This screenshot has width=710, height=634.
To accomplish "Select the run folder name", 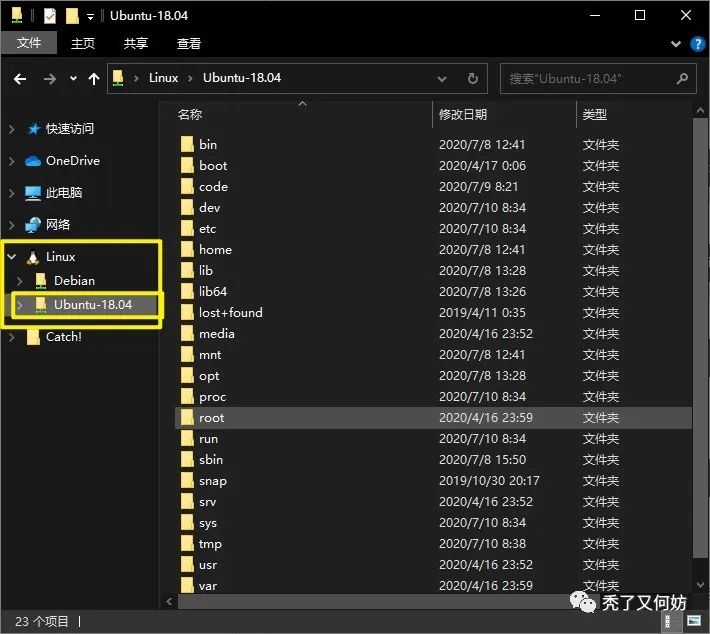I will (209, 439).
